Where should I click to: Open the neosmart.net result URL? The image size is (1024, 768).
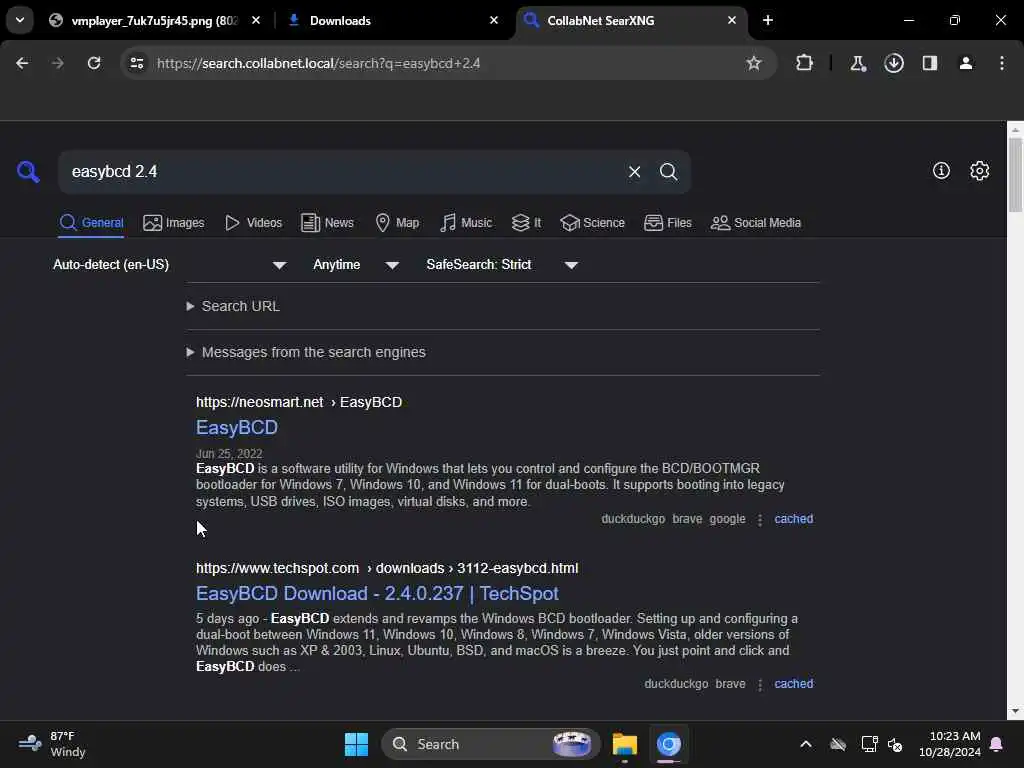[x=299, y=402]
